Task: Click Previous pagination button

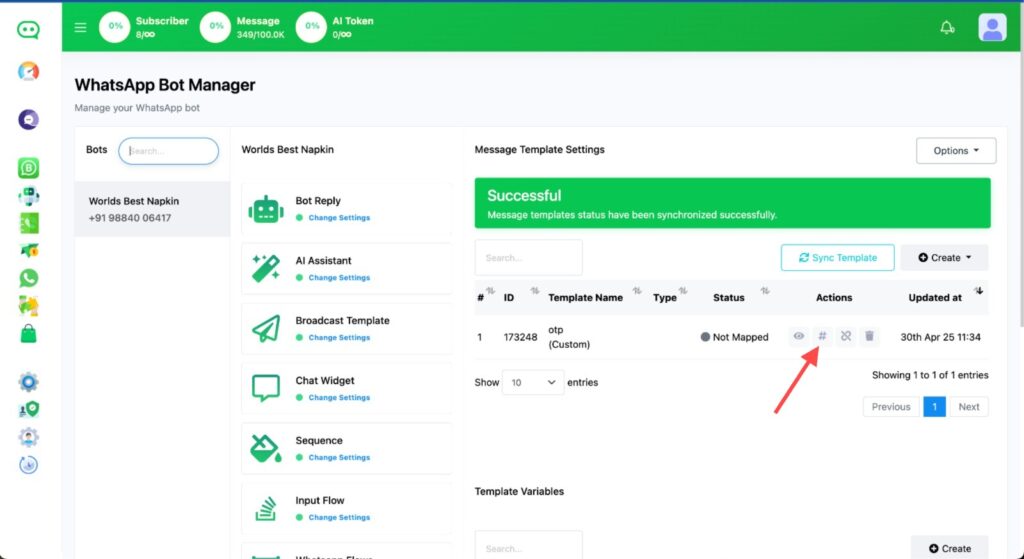Action: 891,407
